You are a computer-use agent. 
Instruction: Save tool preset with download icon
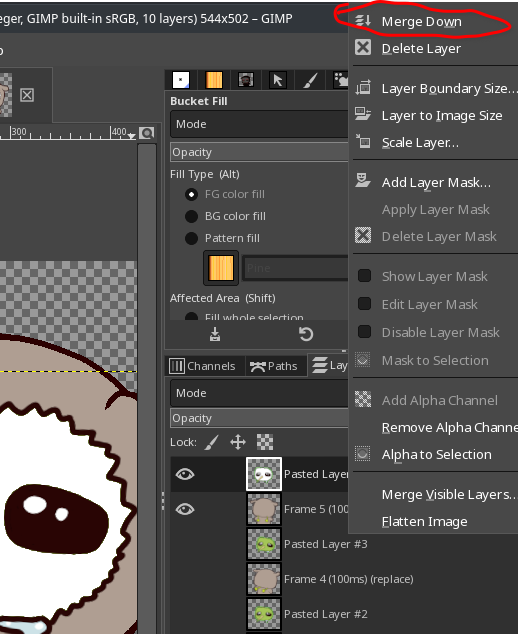coord(215,334)
